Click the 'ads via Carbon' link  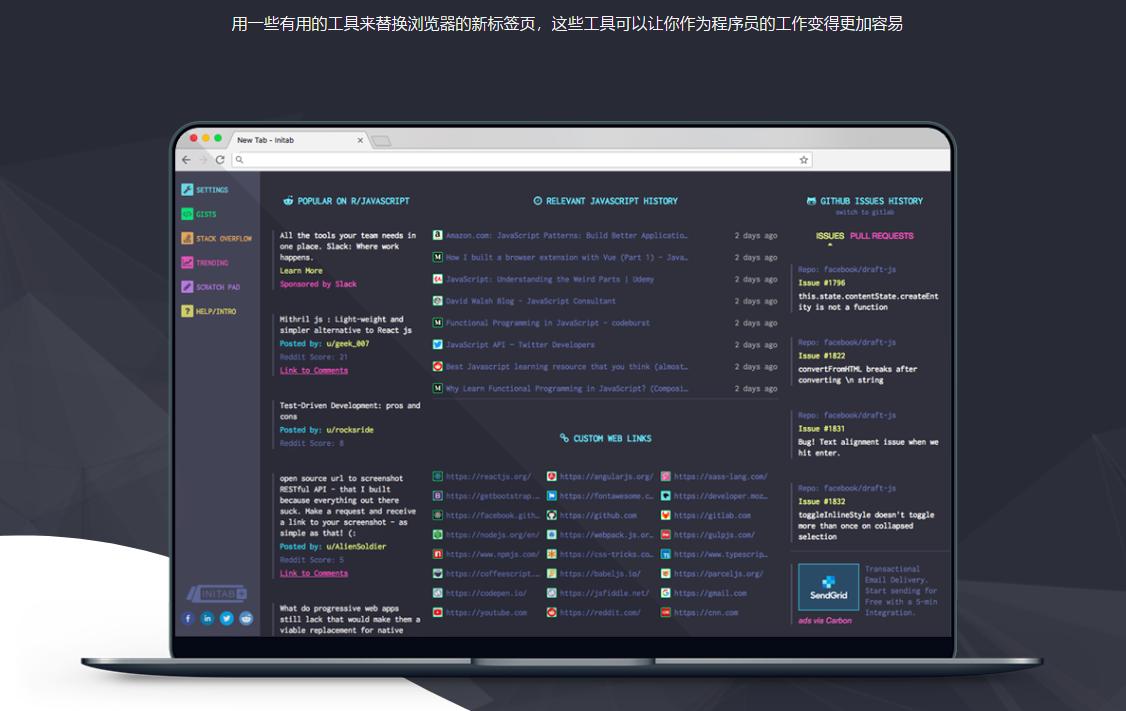pyautogui.click(x=825, y=621)
